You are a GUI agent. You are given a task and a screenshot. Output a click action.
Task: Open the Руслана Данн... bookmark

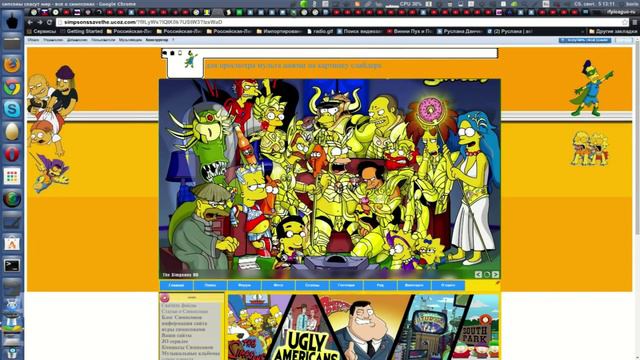pos(460,31)
